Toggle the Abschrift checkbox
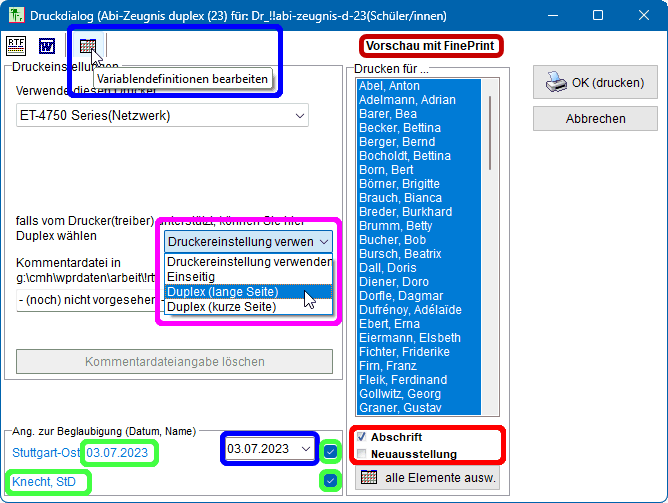 point(362,437)
